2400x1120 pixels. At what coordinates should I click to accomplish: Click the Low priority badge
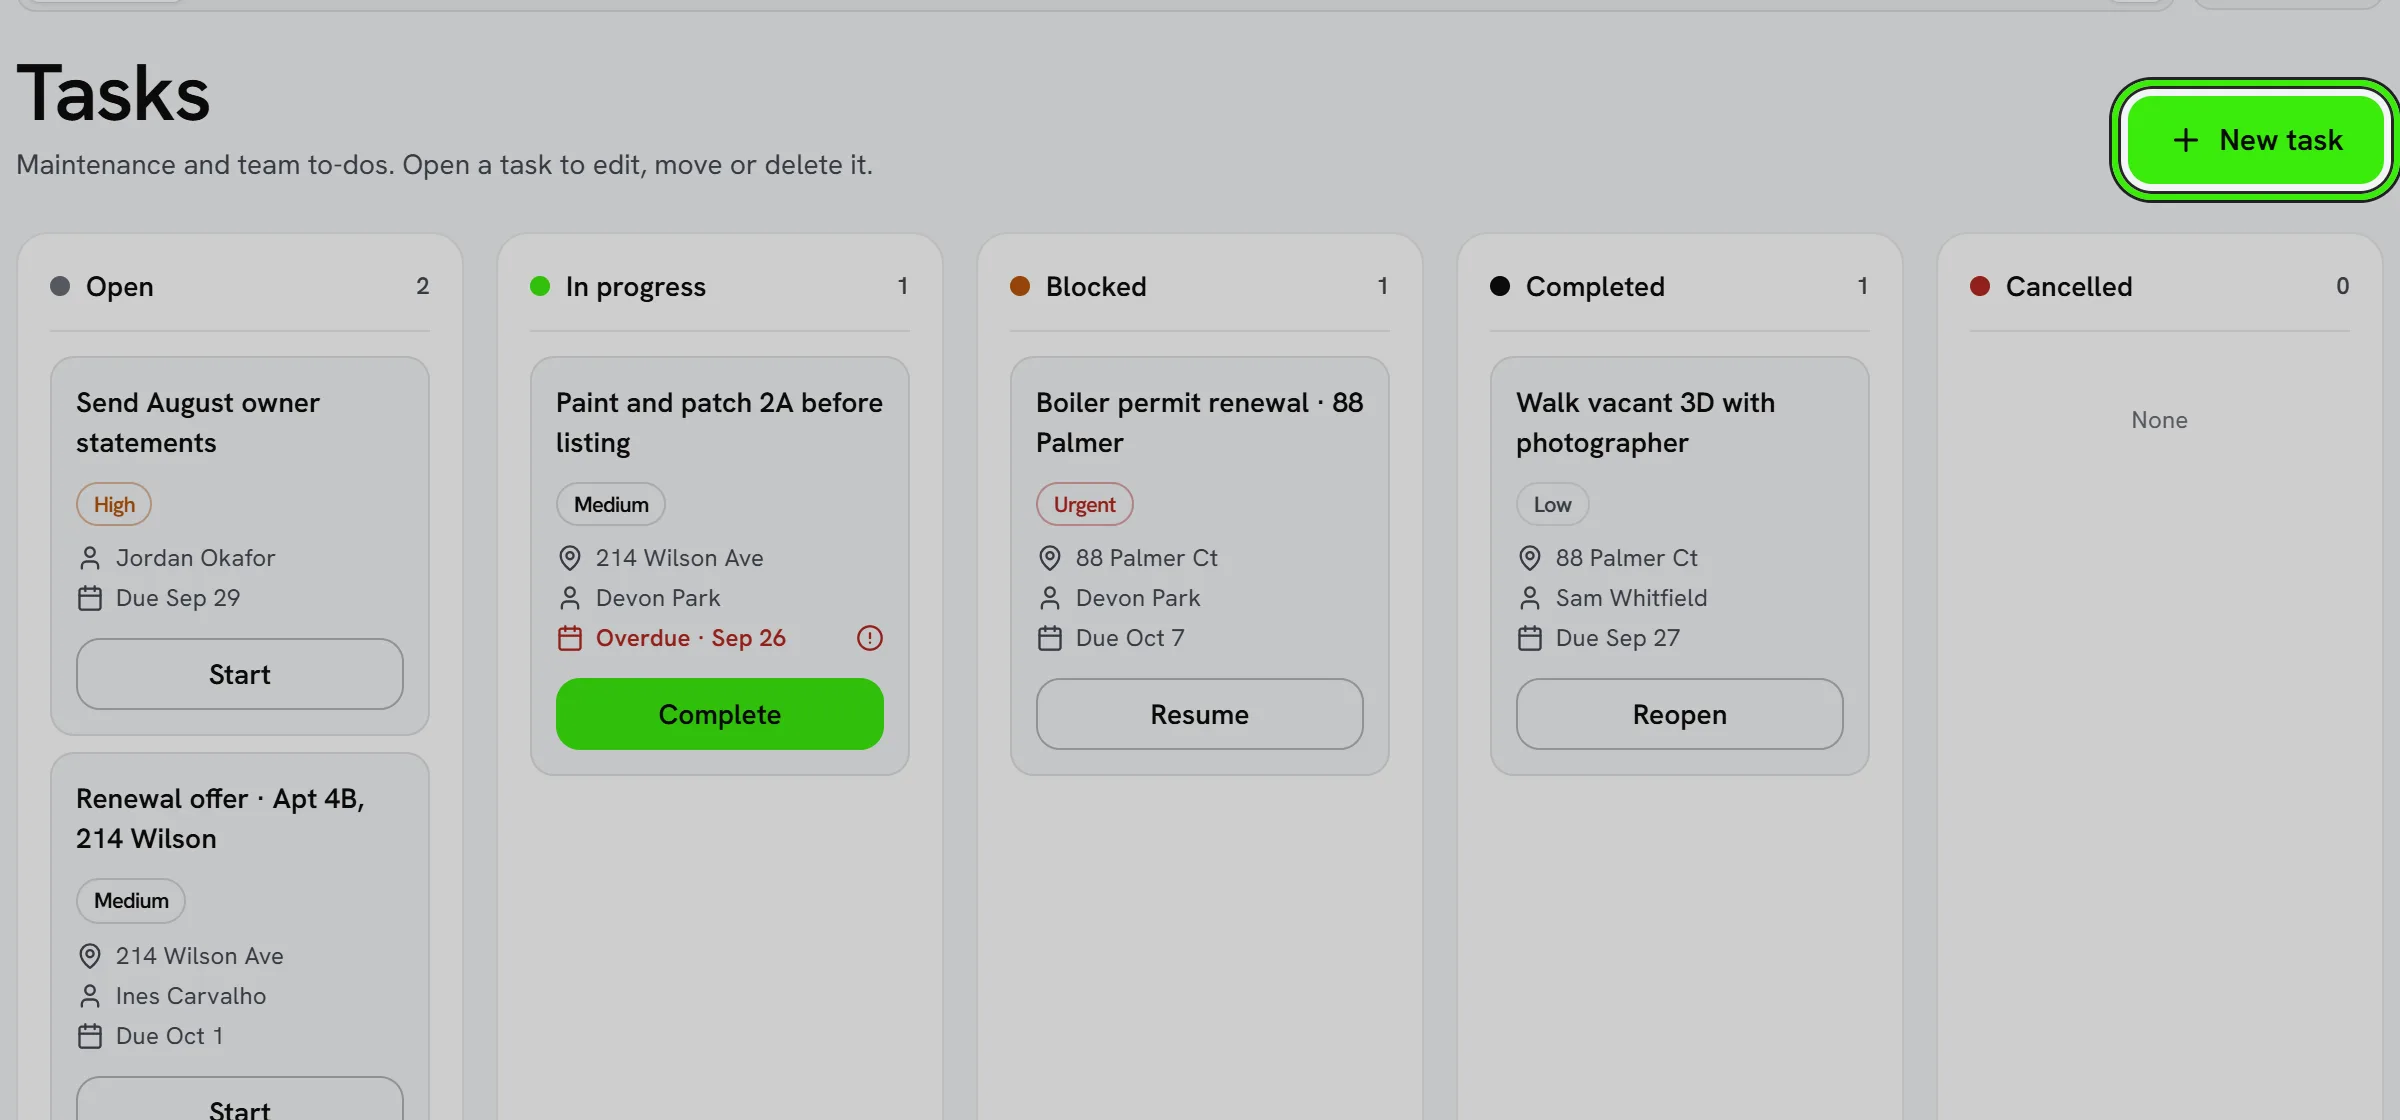coord(1553,504)
